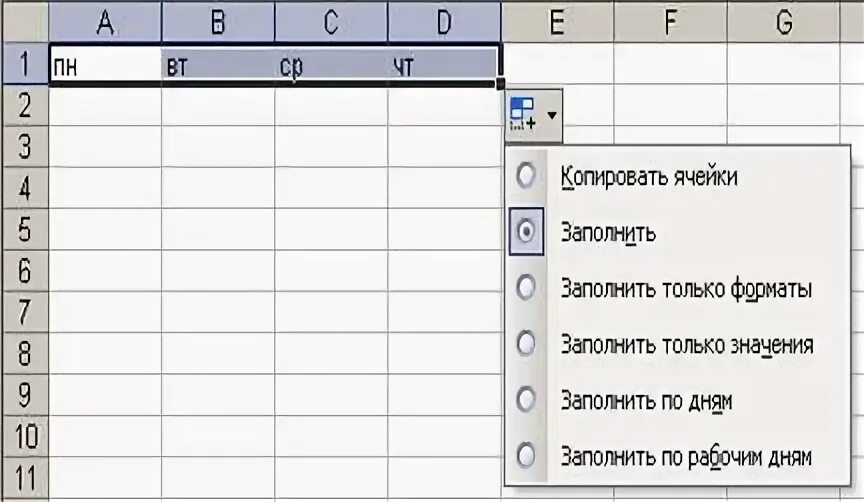
Task: Click cell C1 containing ср
Action: point(331,66)
